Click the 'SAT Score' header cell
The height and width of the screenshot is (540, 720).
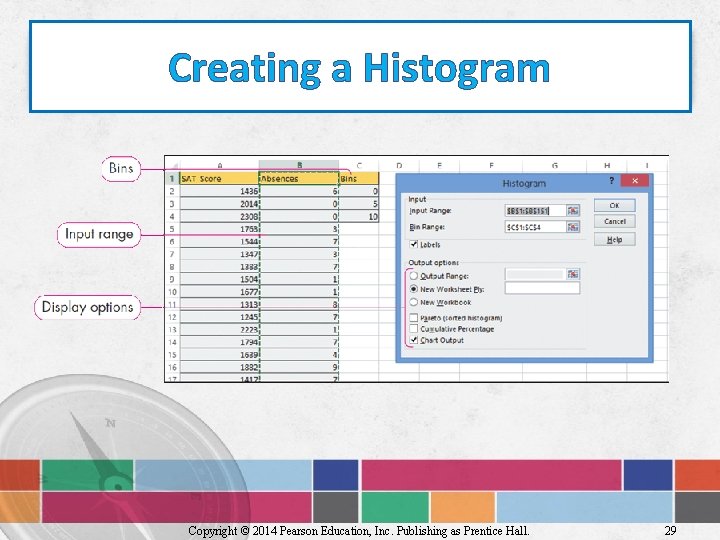point(219,179)
